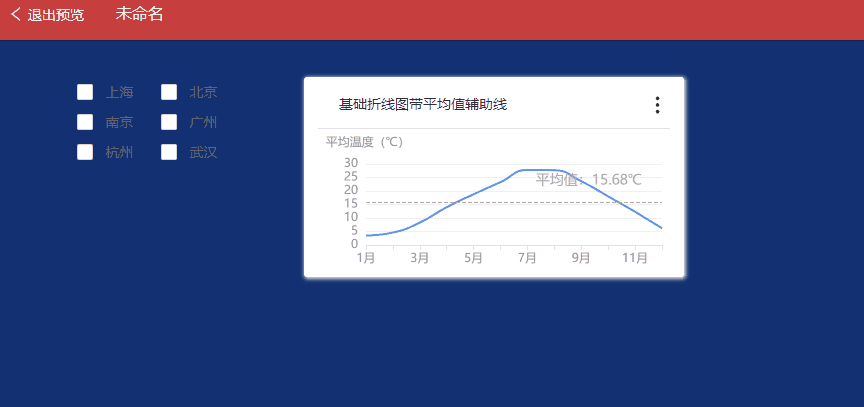Check the 武汉 checkbox
This screenshot has width=864, height=407.
coord(169,153)
